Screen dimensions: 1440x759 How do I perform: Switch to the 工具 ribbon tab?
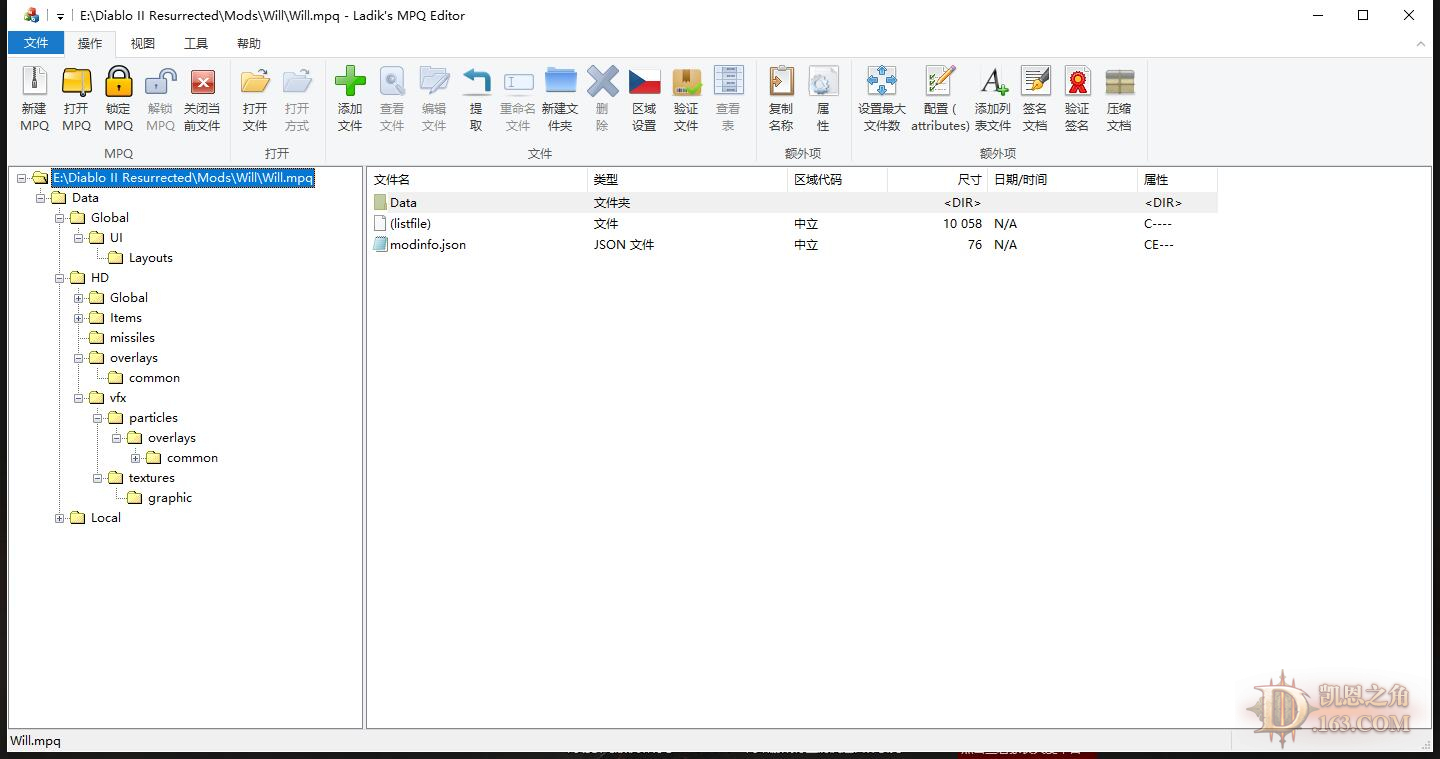196,43
